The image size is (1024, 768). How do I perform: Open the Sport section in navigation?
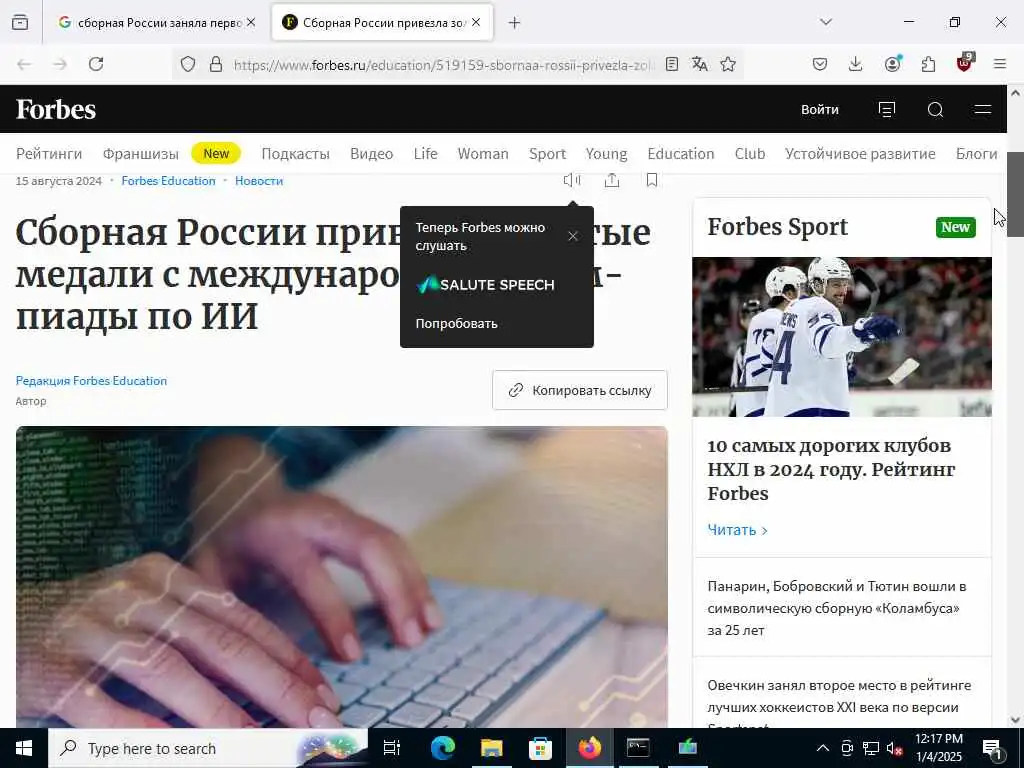pos(547,153)
